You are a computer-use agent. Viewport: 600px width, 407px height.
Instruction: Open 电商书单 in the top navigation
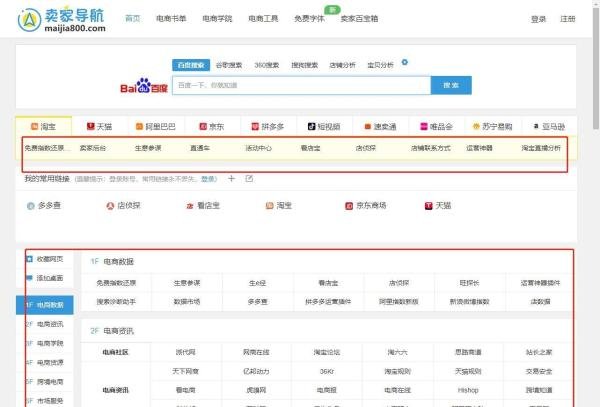point(171,18)
